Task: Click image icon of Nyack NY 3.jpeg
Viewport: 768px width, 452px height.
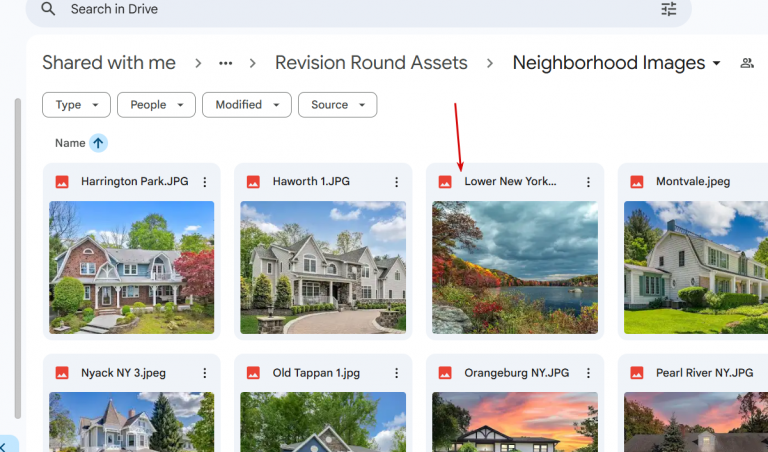Action: pos(62,373)
